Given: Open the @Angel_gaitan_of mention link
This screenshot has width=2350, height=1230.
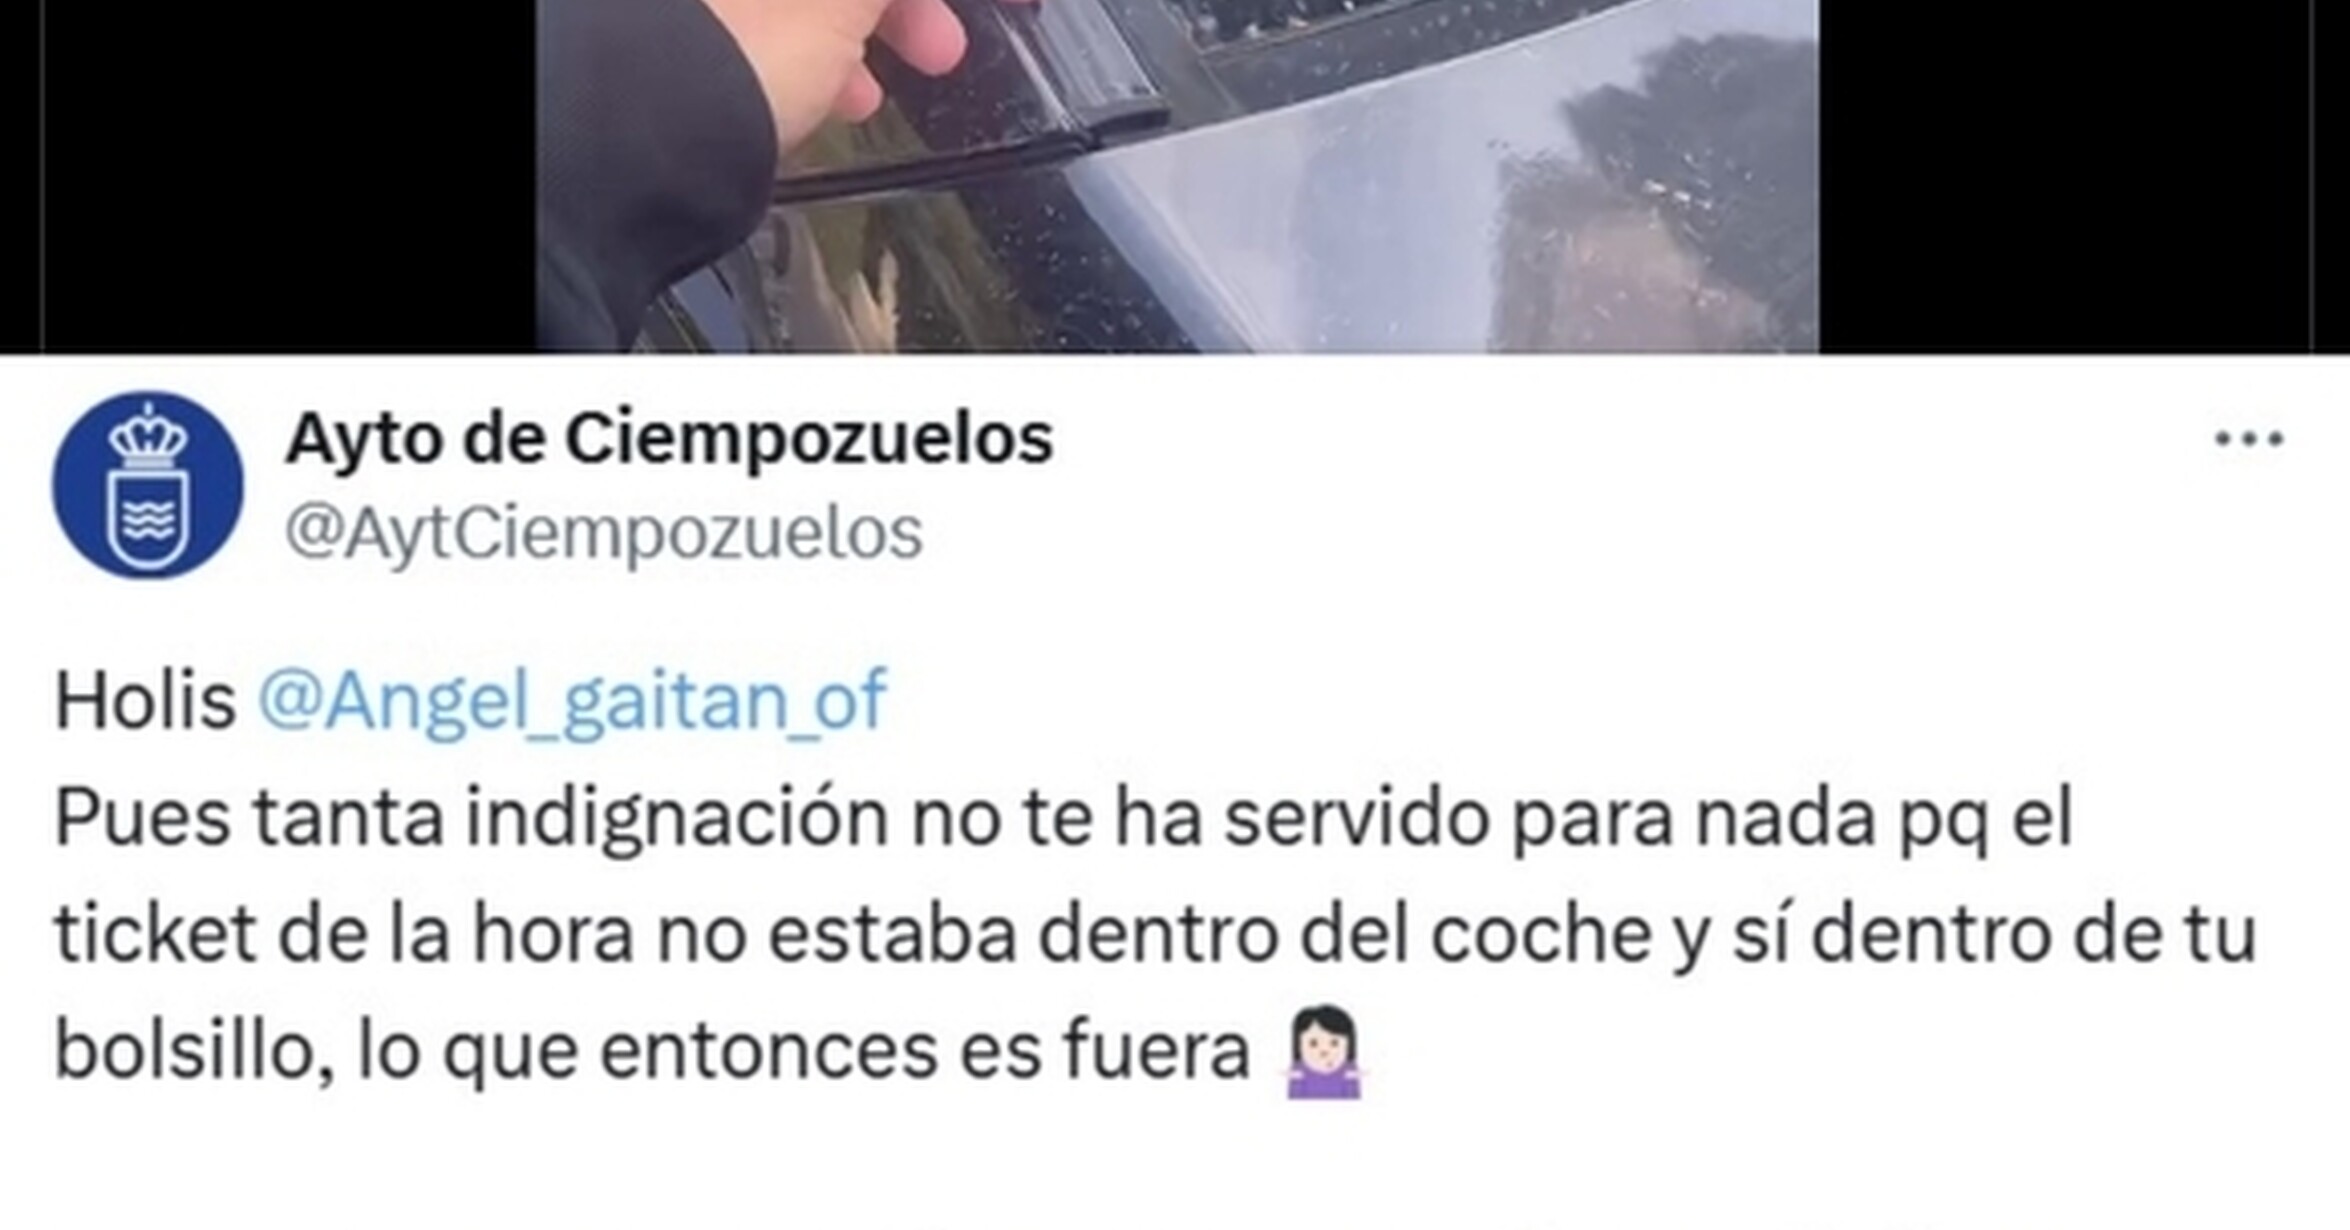Looking at the screenshot, I should [571, 700].
